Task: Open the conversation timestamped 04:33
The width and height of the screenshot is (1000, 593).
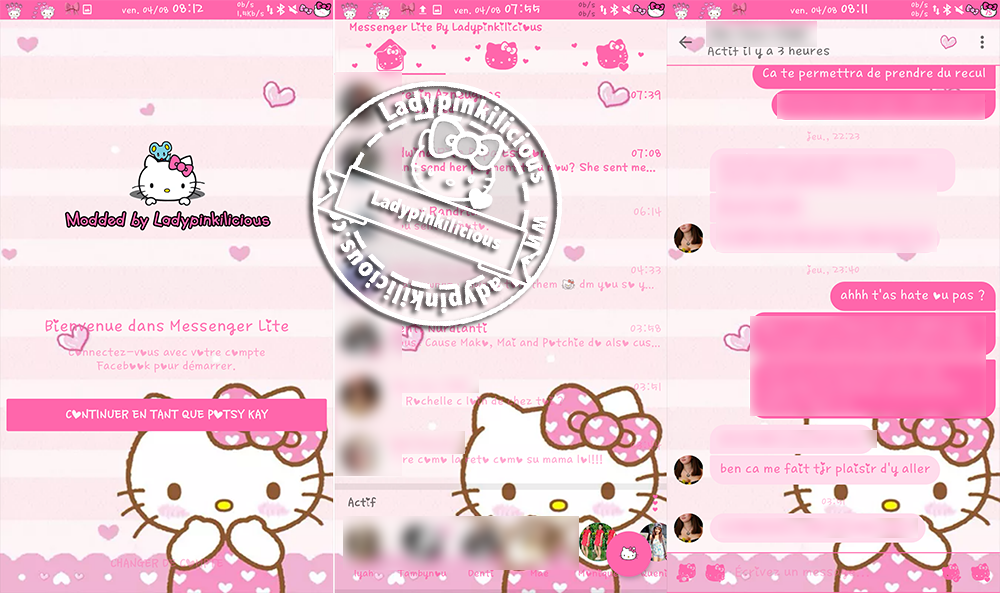Action: (501, 277)
